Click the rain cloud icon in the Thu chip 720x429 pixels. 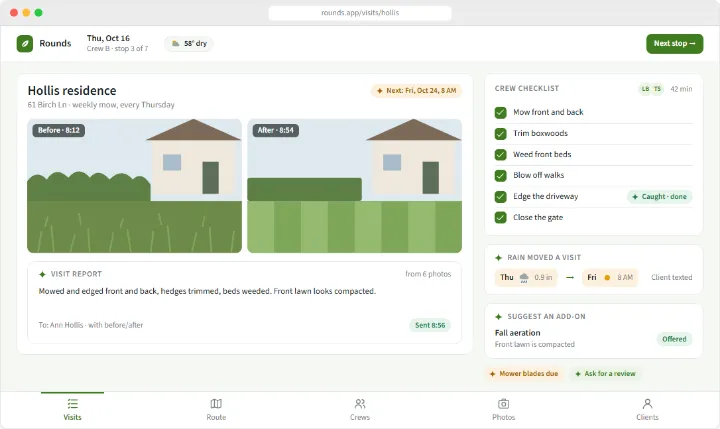(524, 277)
